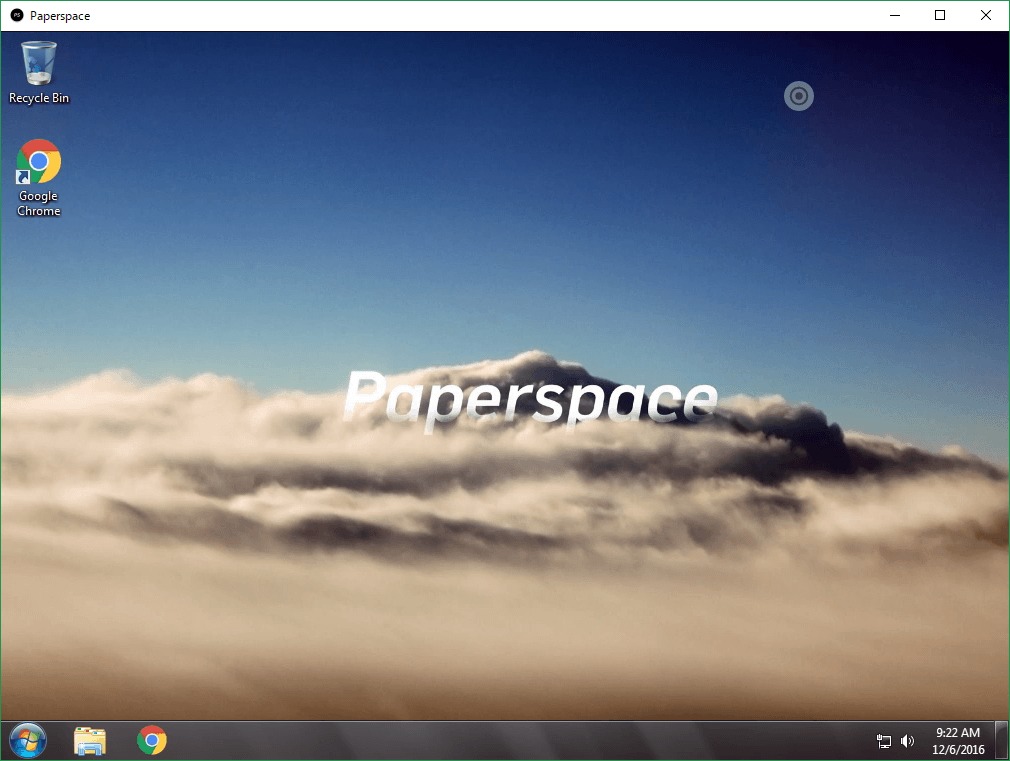Click the Paperspace logo in the title bar
The width and height of the screenshot is (1010, 761).
coord(17,15)
